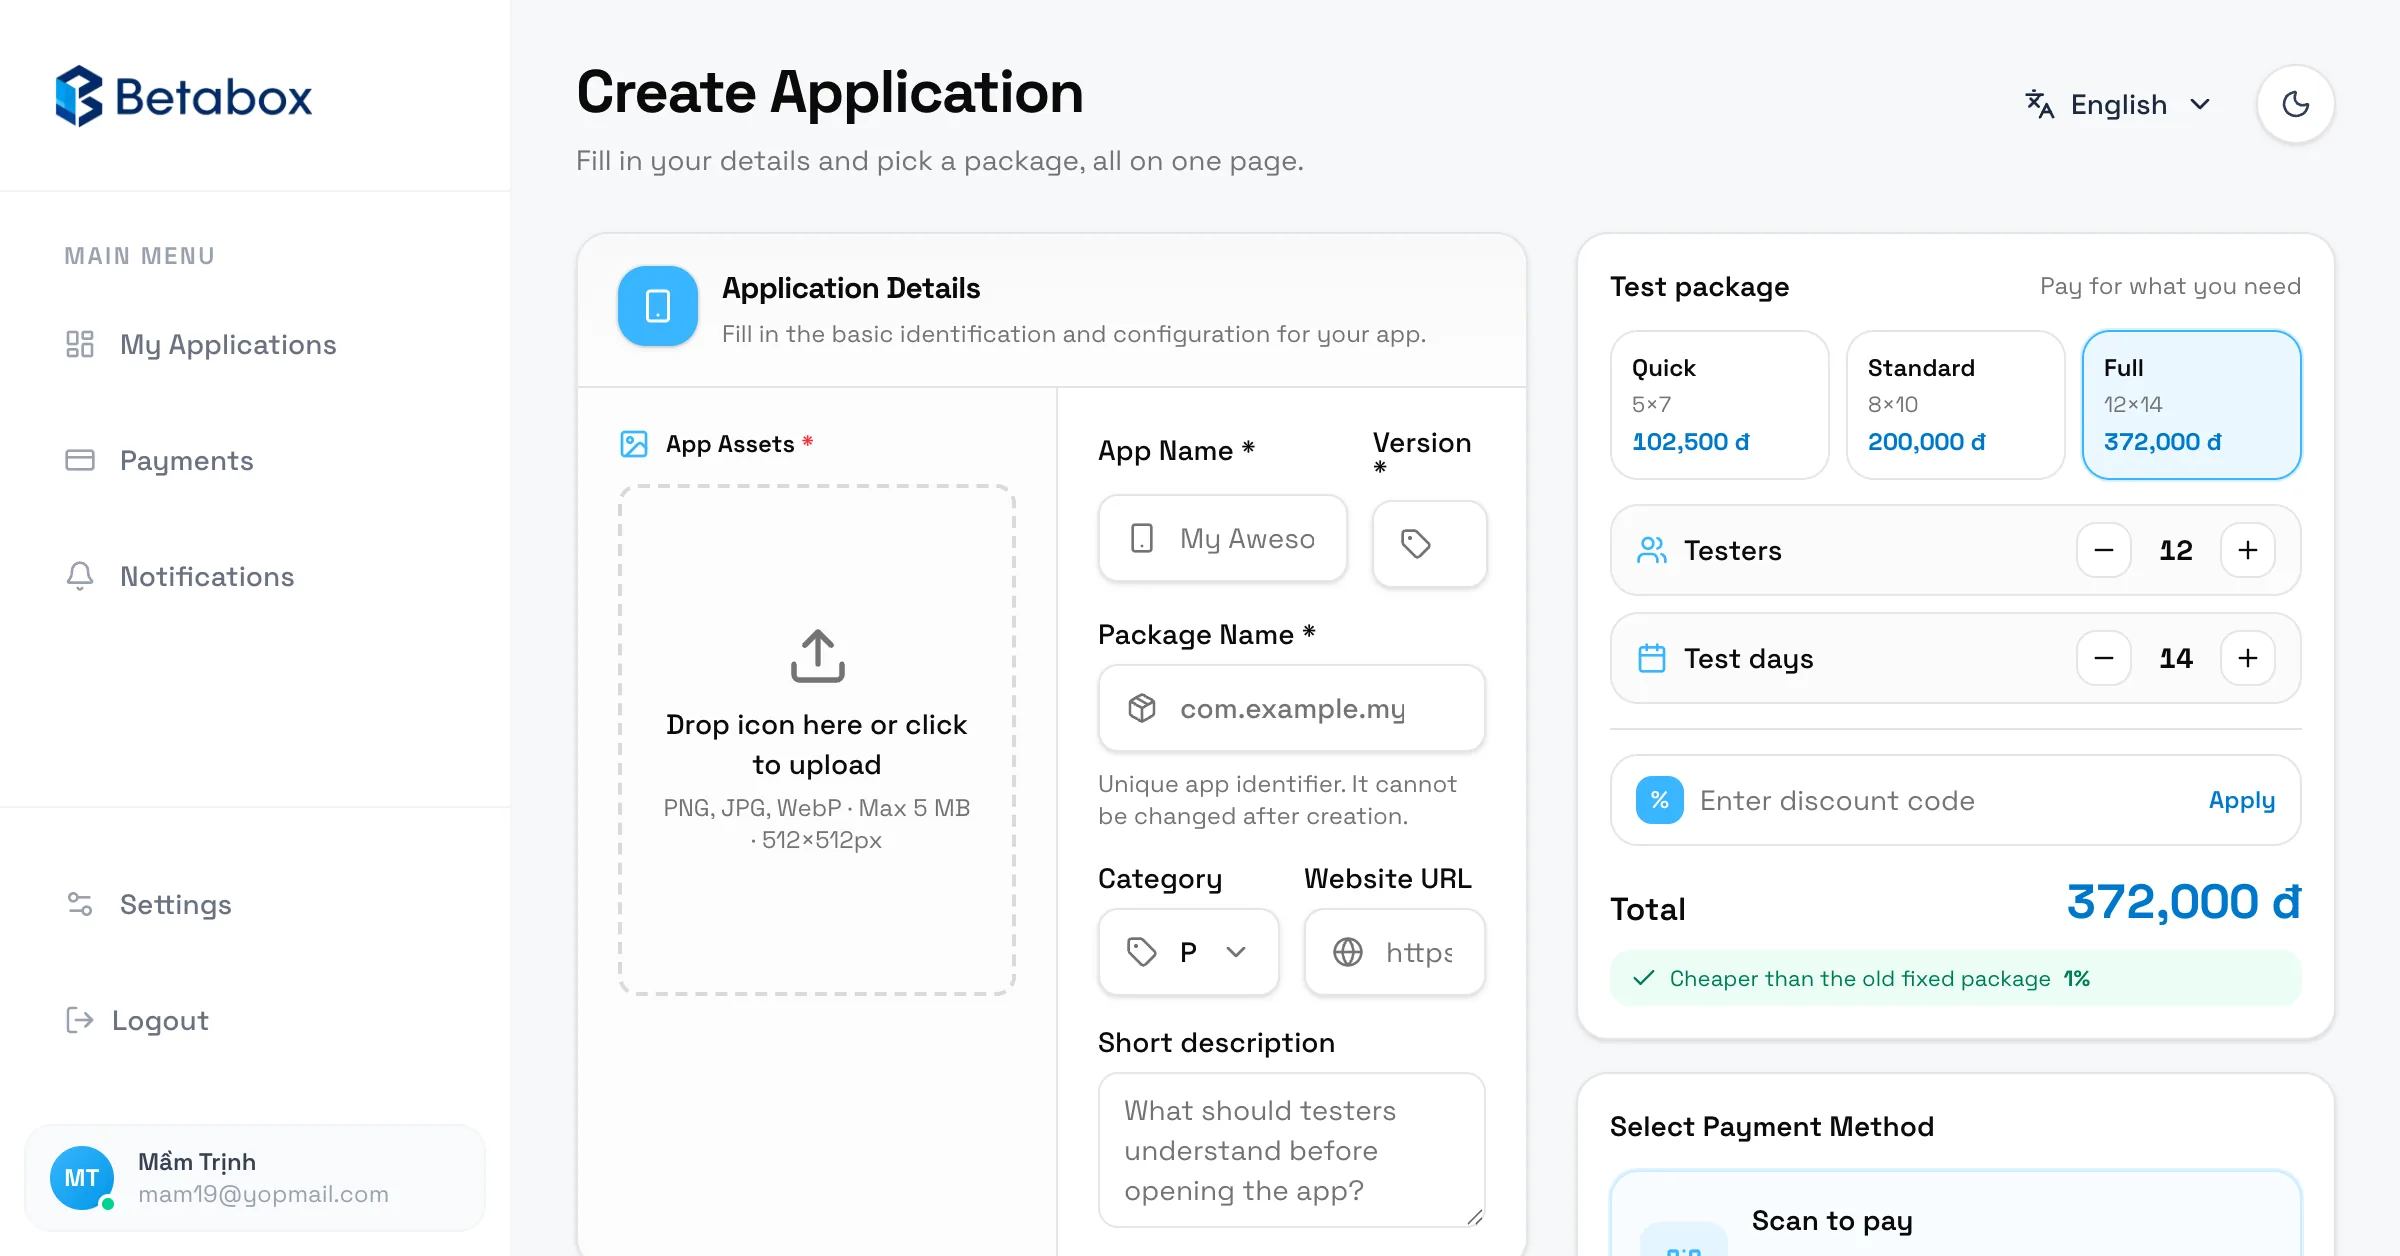The image size is (2400, 1256).
Task: Click the MT user avatar
Action: (x=82, y=1178)
